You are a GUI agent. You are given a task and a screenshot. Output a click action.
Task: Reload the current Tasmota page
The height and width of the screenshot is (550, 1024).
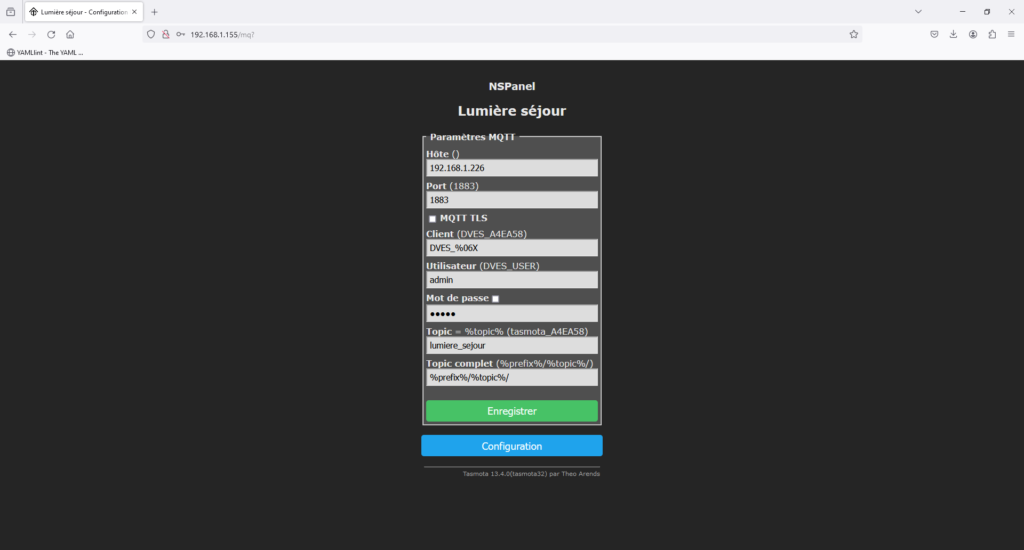(51, 35)
